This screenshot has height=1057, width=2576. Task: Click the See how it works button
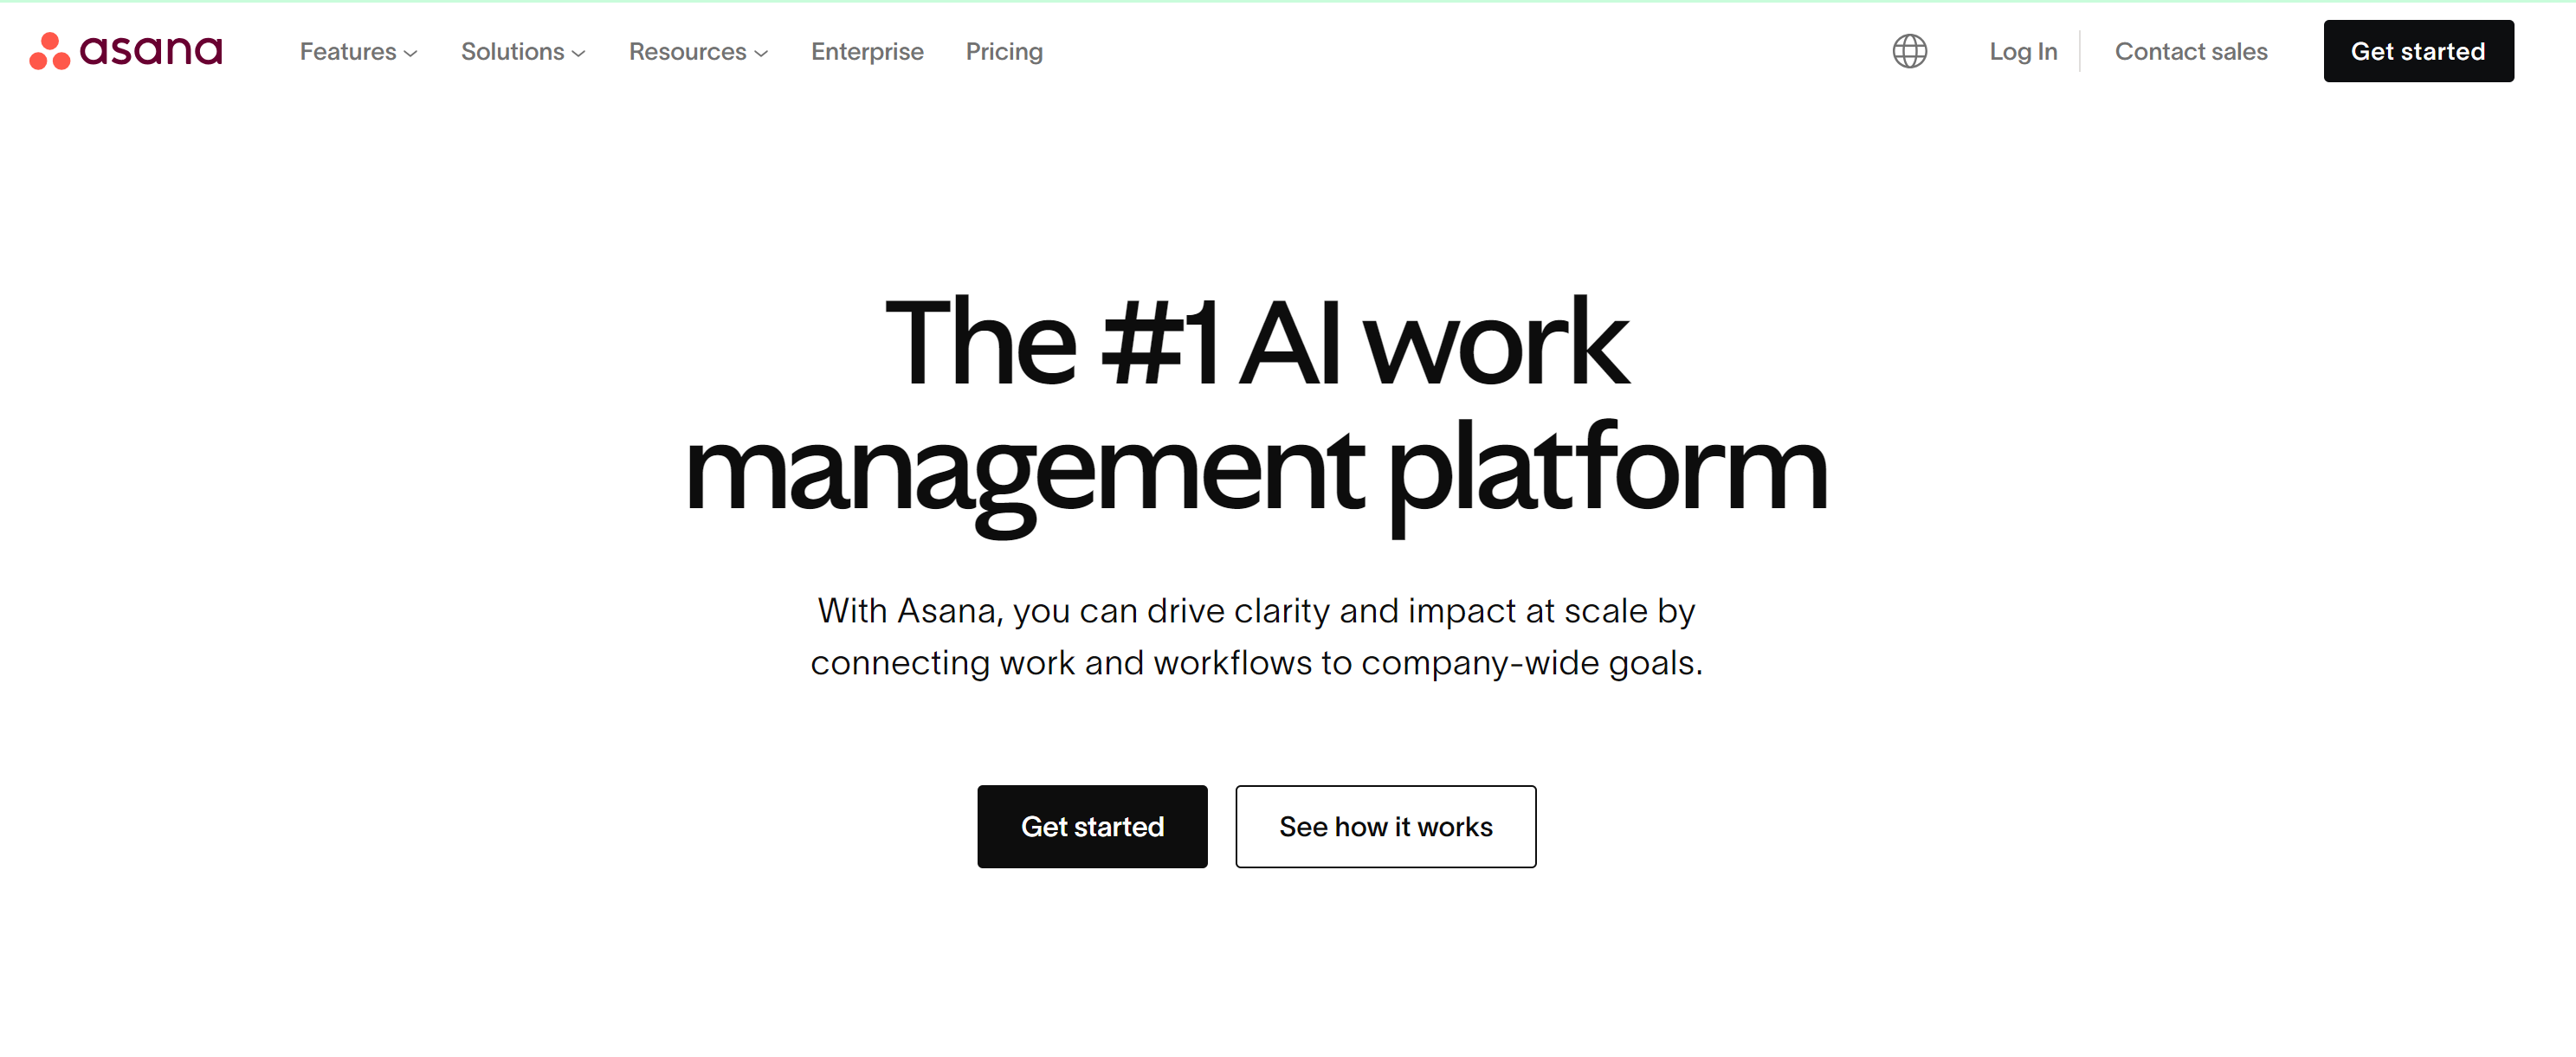point(1385,826)
